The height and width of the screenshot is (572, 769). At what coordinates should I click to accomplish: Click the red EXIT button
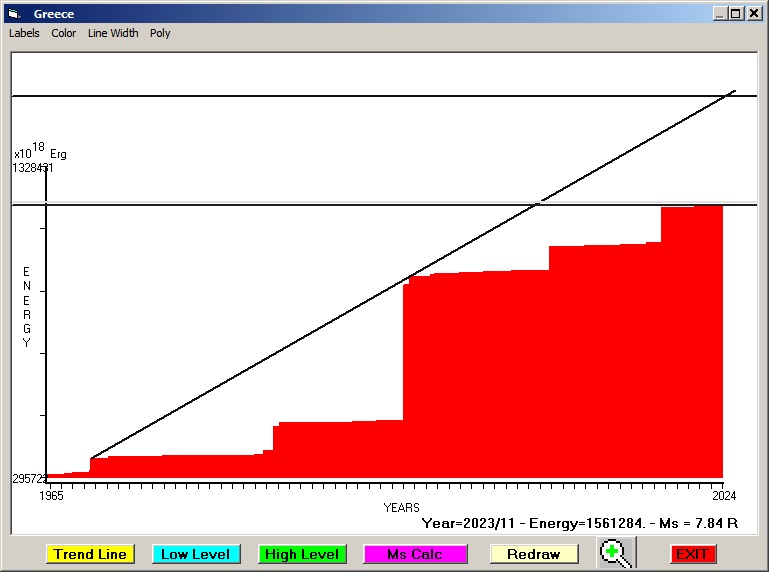(691, 554)
